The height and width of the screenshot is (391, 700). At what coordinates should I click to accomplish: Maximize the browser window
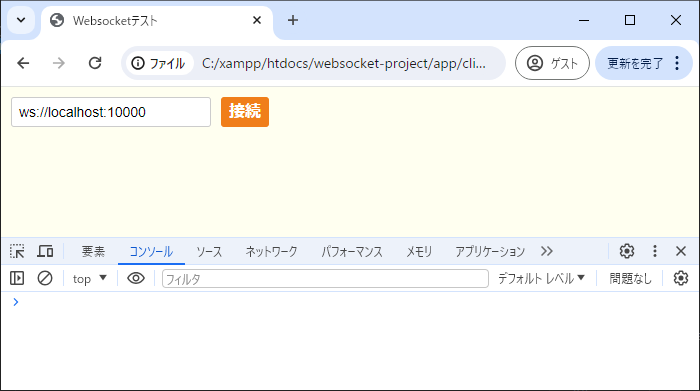630,20
